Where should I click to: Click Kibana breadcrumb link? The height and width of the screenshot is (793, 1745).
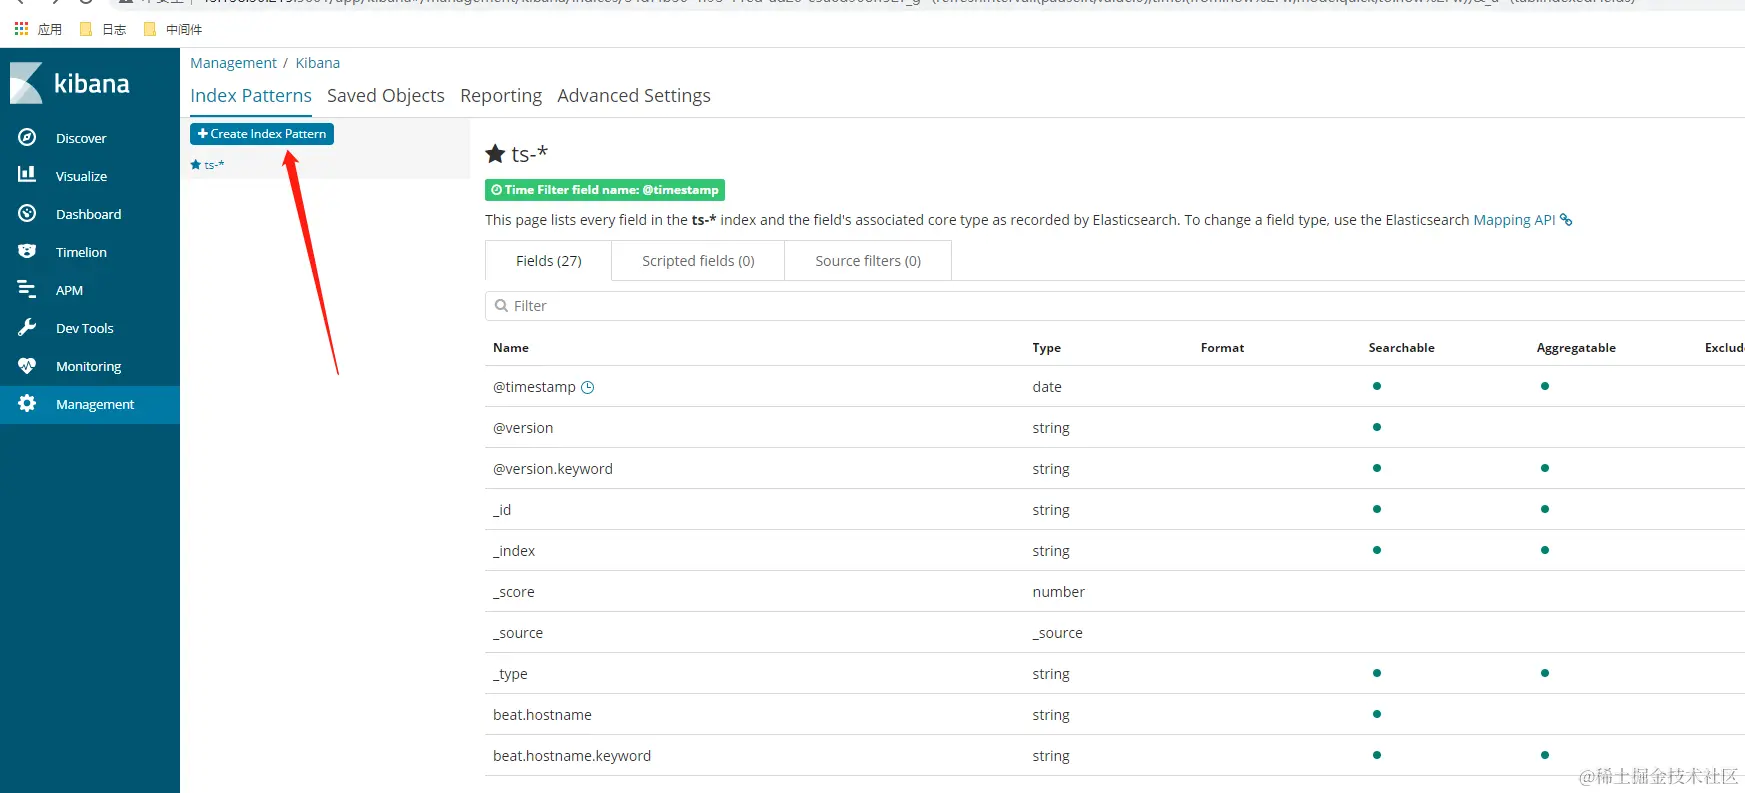tap(318, 63)
